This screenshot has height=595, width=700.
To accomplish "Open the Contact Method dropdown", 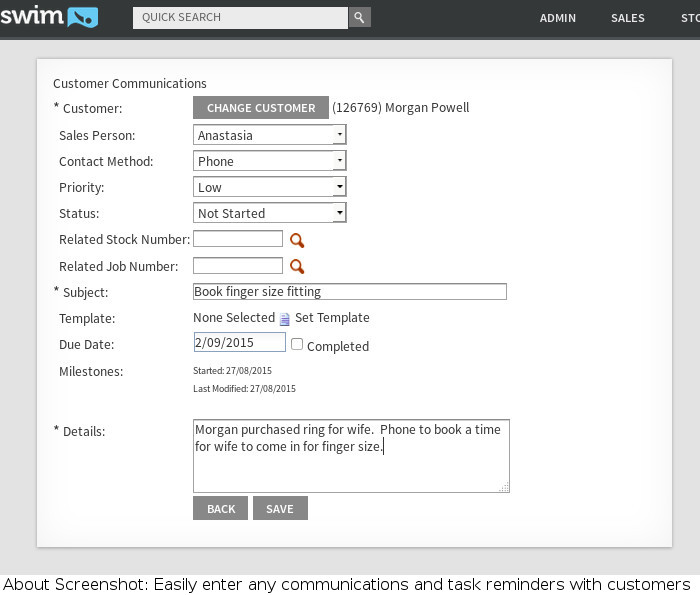I will [x=340, y=161].
